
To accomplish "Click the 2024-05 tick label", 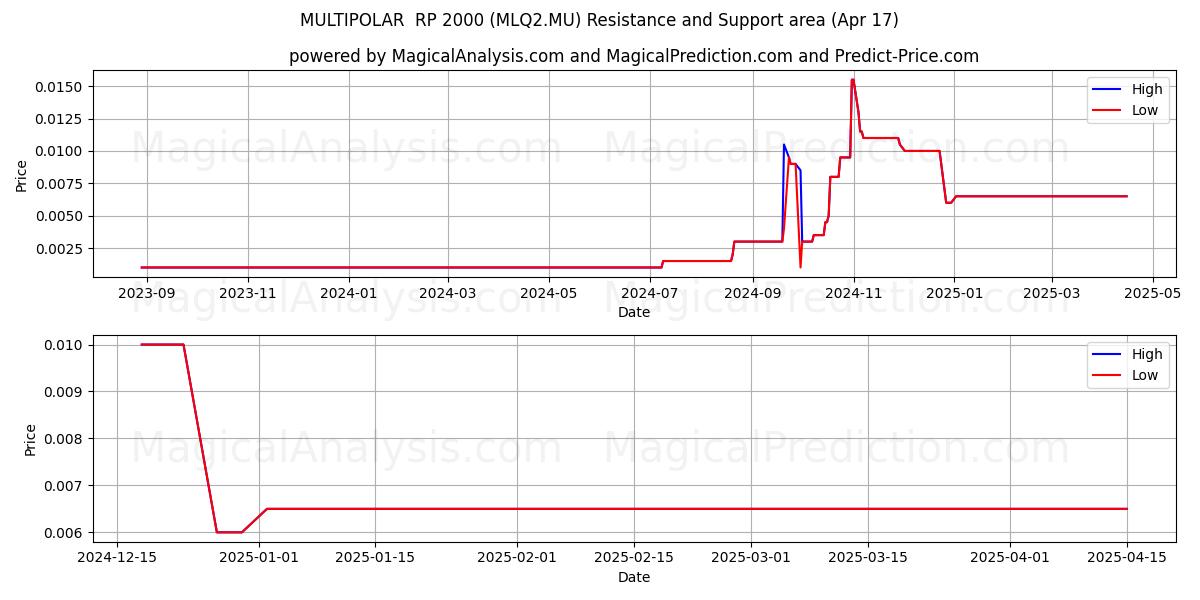I will pyautogui.click(x=549, y=293).
